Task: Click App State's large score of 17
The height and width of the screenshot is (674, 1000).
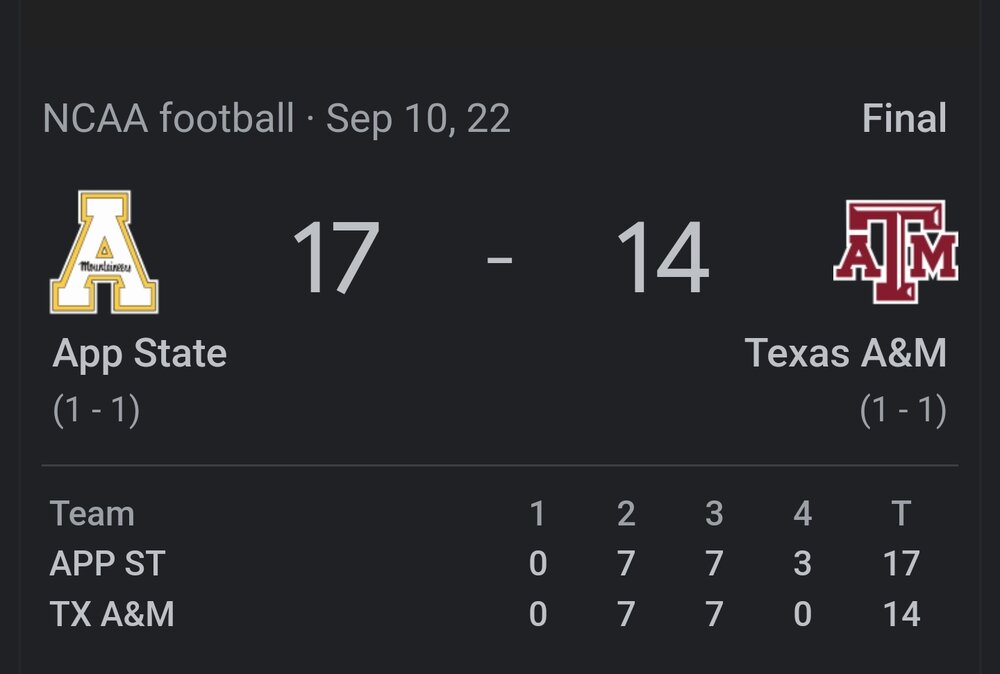Action: pos(336,257)
